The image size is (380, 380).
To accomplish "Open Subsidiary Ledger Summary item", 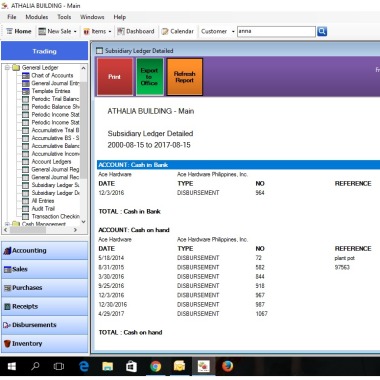I will coord(55,185).
